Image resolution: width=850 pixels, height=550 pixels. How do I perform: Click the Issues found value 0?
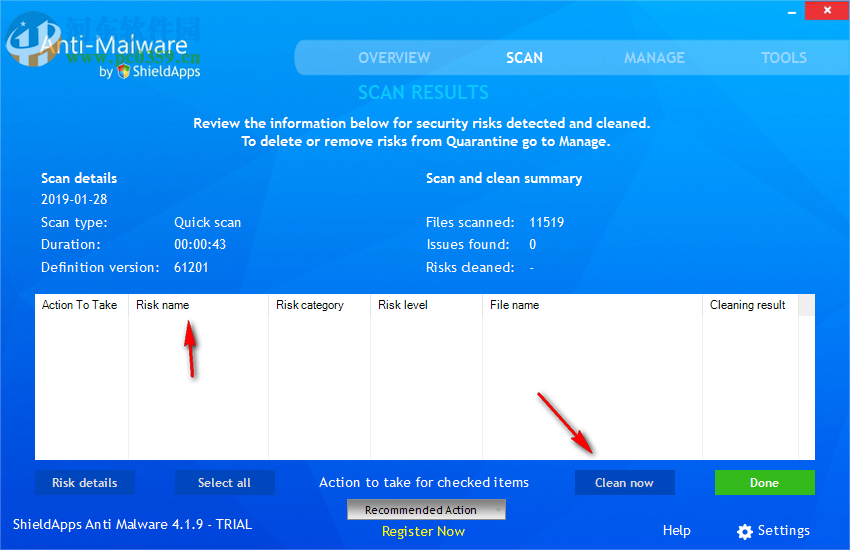coord(533,244)
